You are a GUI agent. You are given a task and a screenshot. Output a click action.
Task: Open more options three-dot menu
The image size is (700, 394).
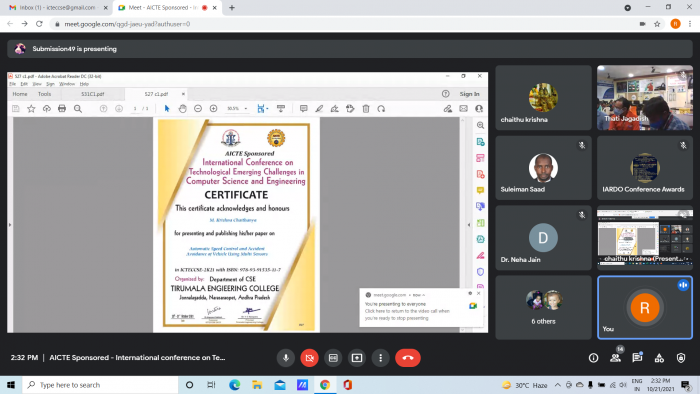[380, 358]
